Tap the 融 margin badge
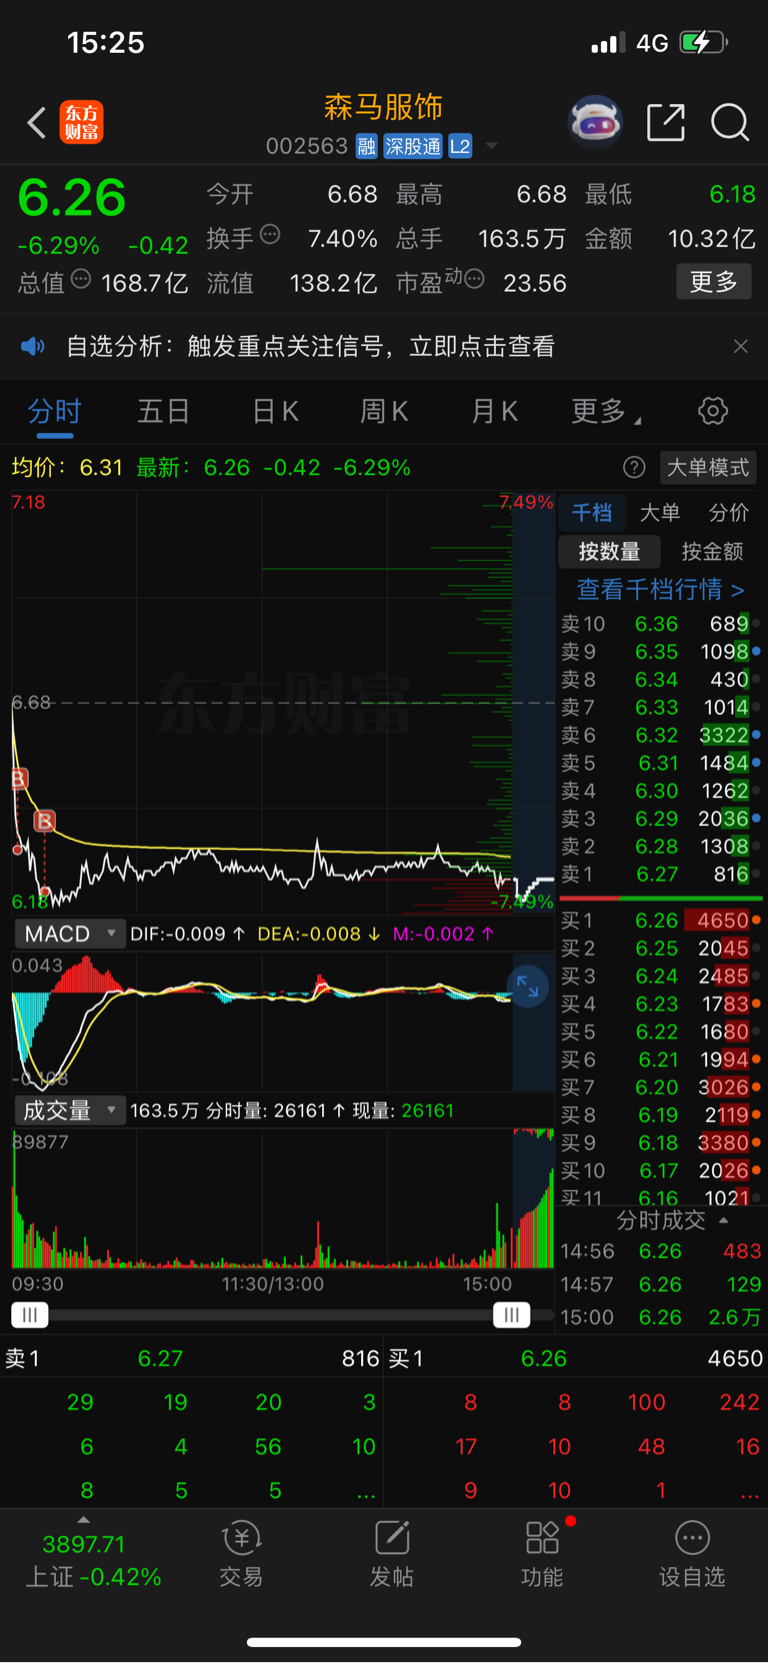The width and height of the screenshot is (768, 1663). pyautogui.click(x=366, y=147)
